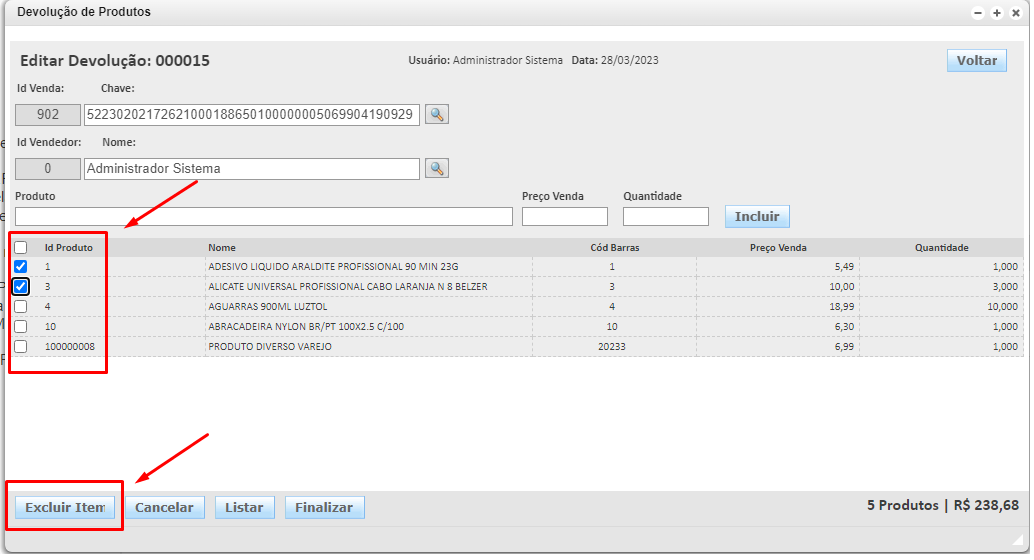Uncheck the ADESIVO LIQUIDO ARALDITE product checkbox
The image size is (1034, 560).
[x=21, y=267]
